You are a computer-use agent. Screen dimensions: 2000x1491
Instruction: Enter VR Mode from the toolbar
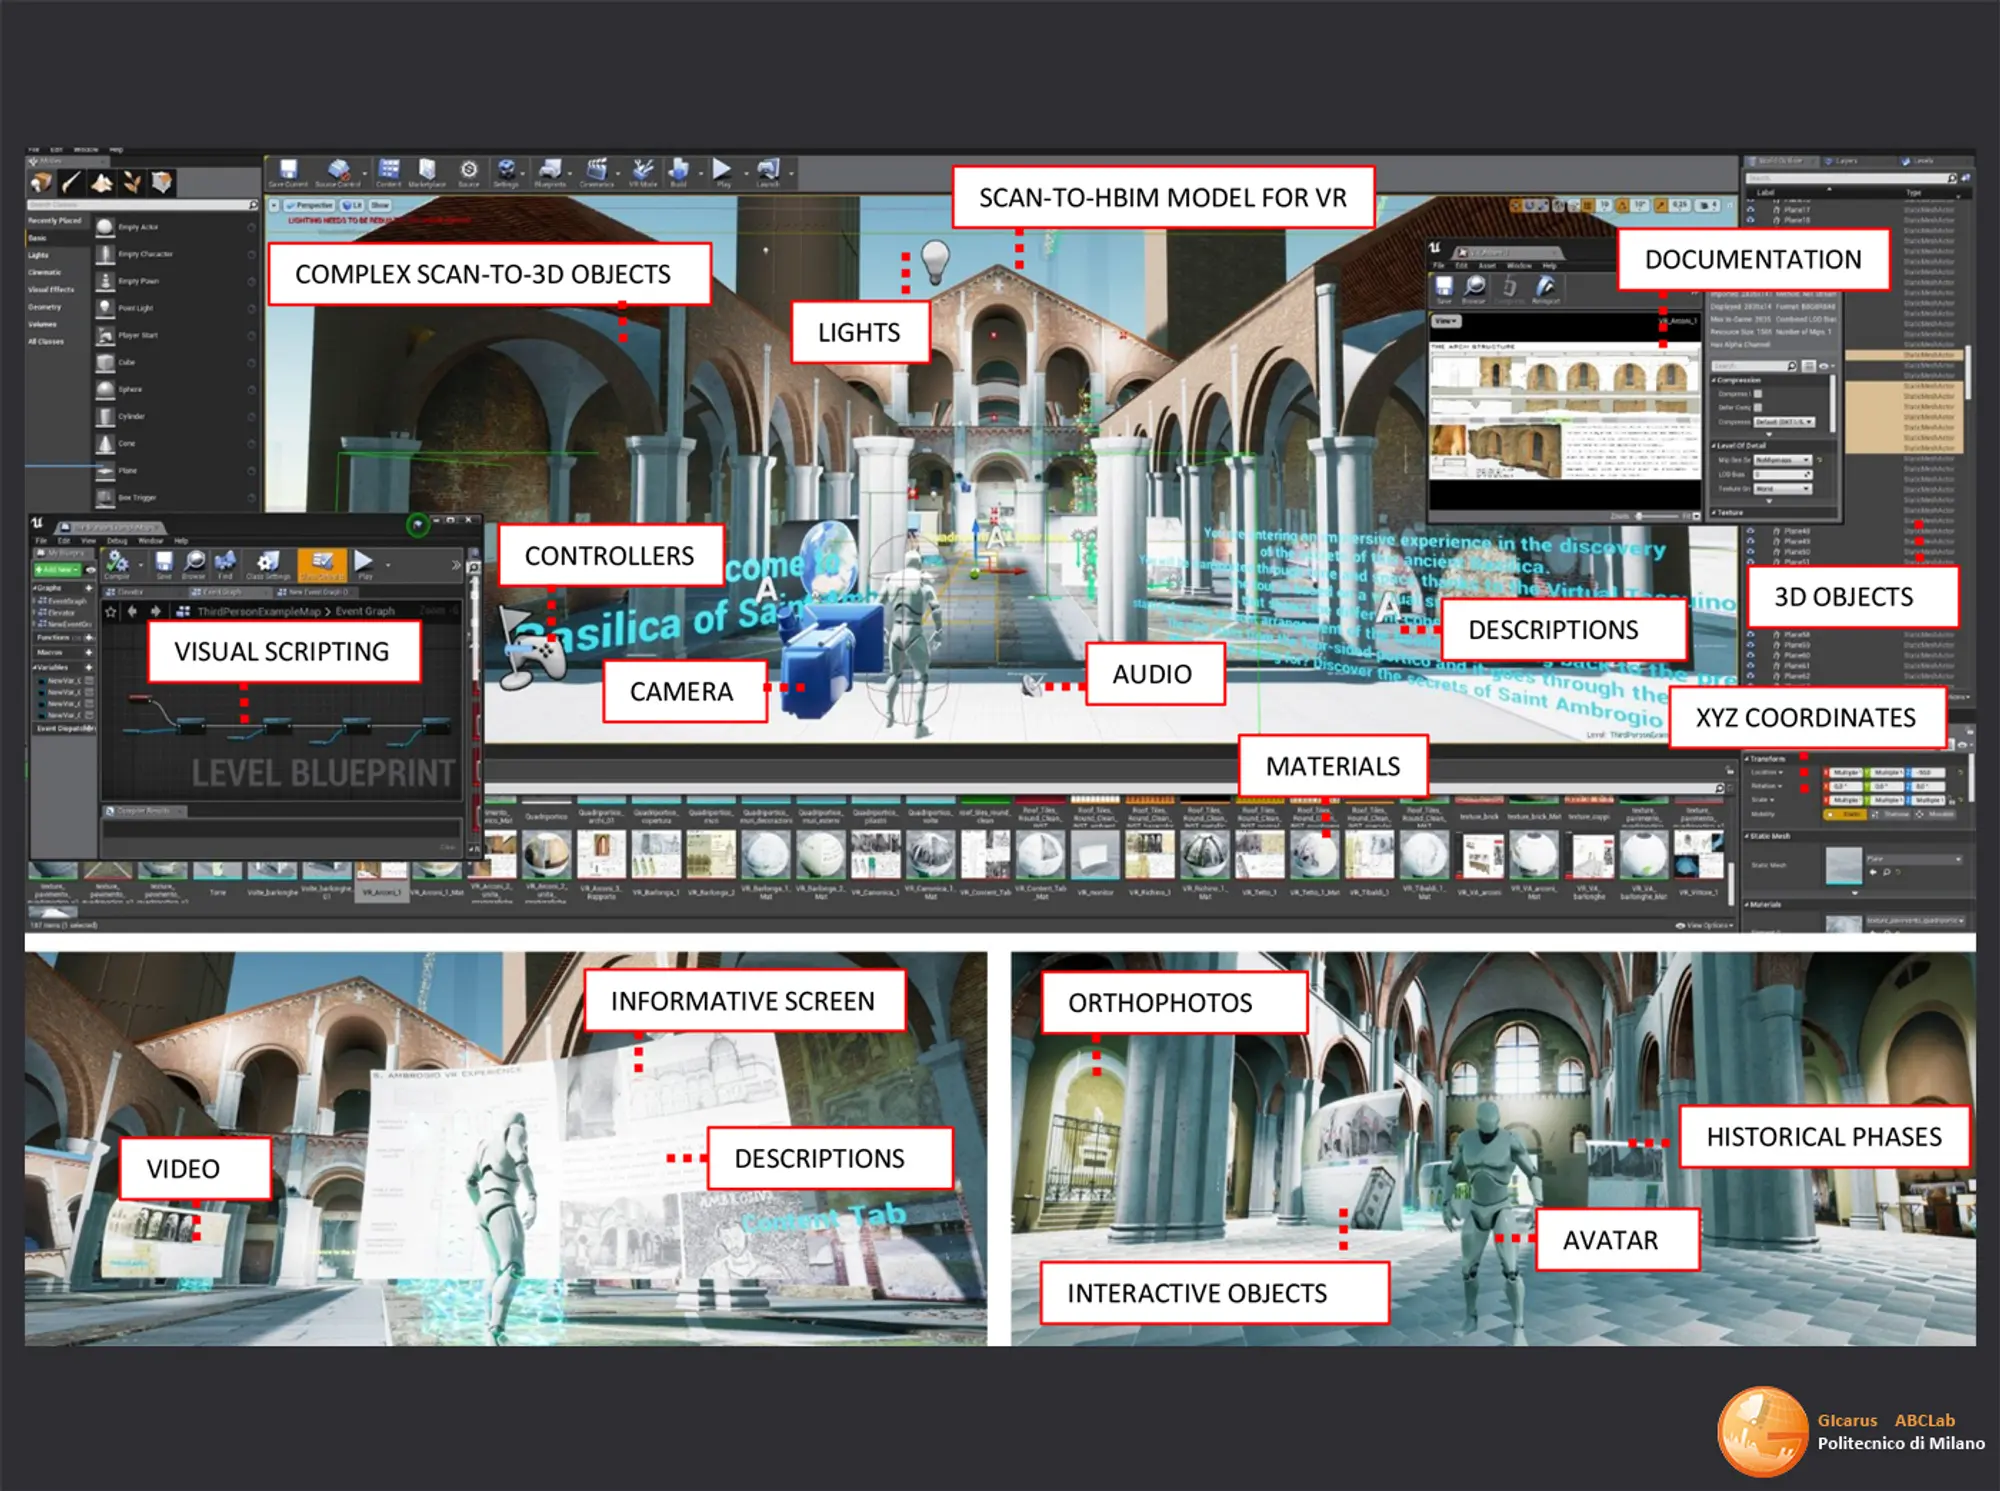click(642, 171)
